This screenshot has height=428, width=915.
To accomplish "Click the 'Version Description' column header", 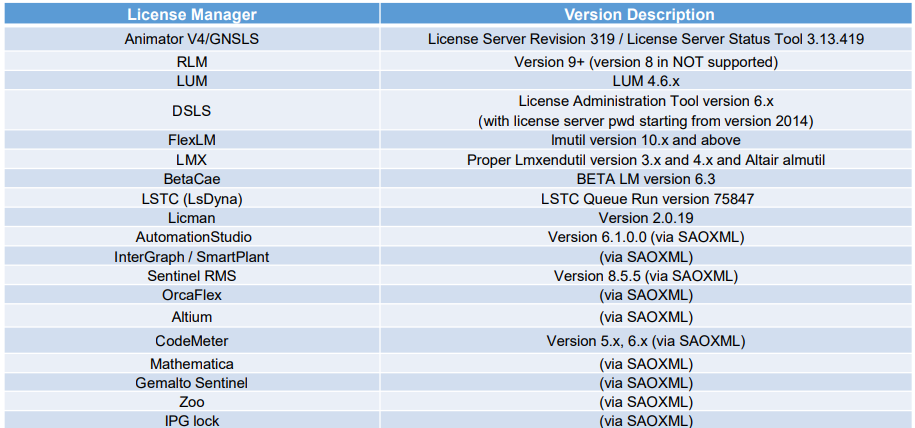I will 647,14.
